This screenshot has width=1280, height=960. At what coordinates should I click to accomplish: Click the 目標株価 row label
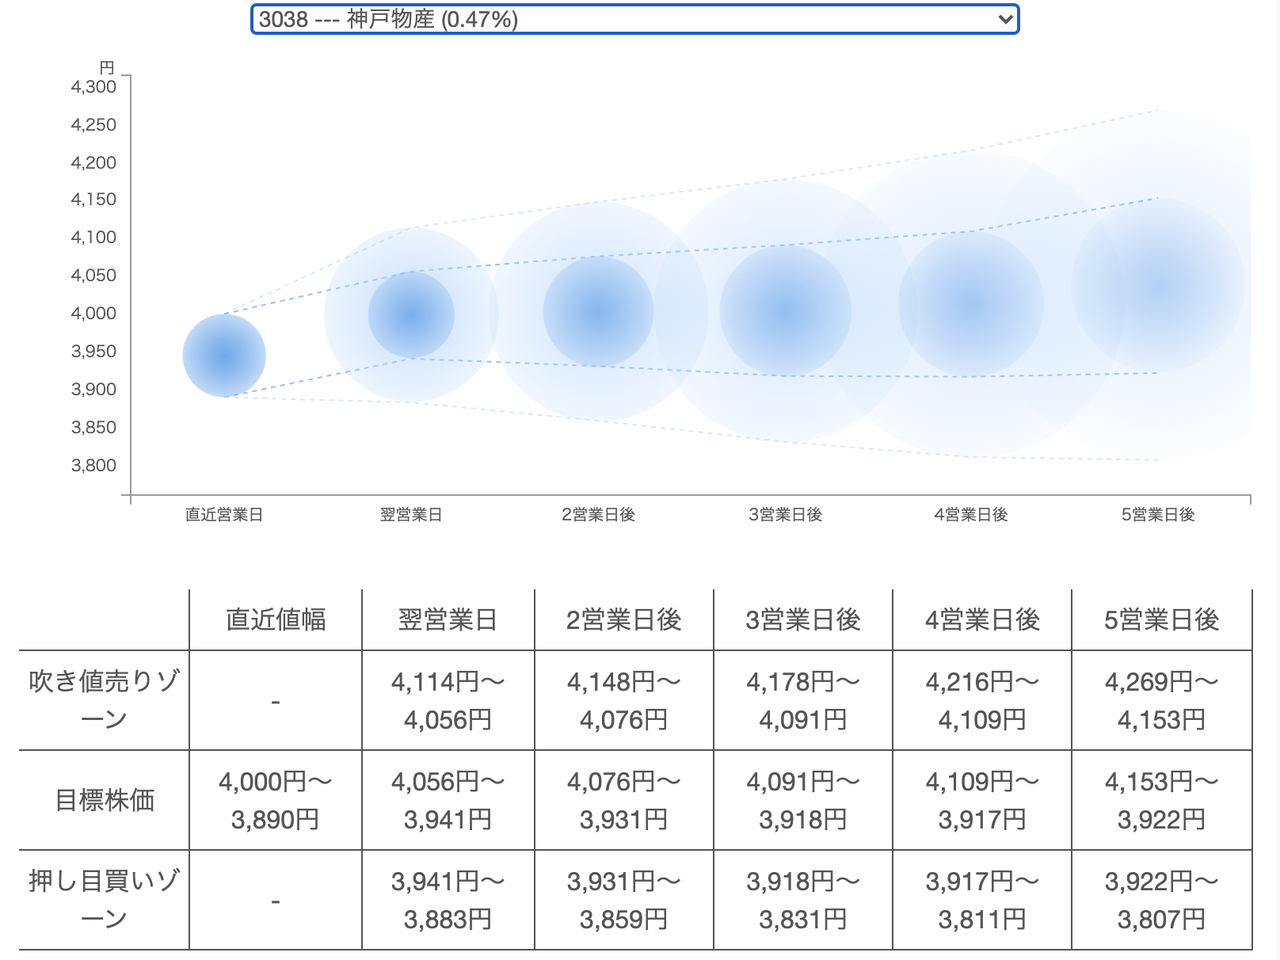point(104,800)
